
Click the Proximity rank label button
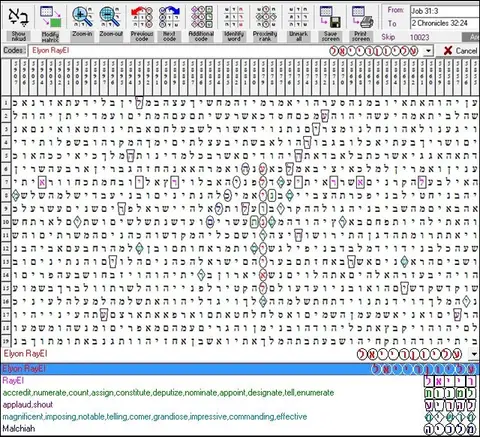pos(265,36)
